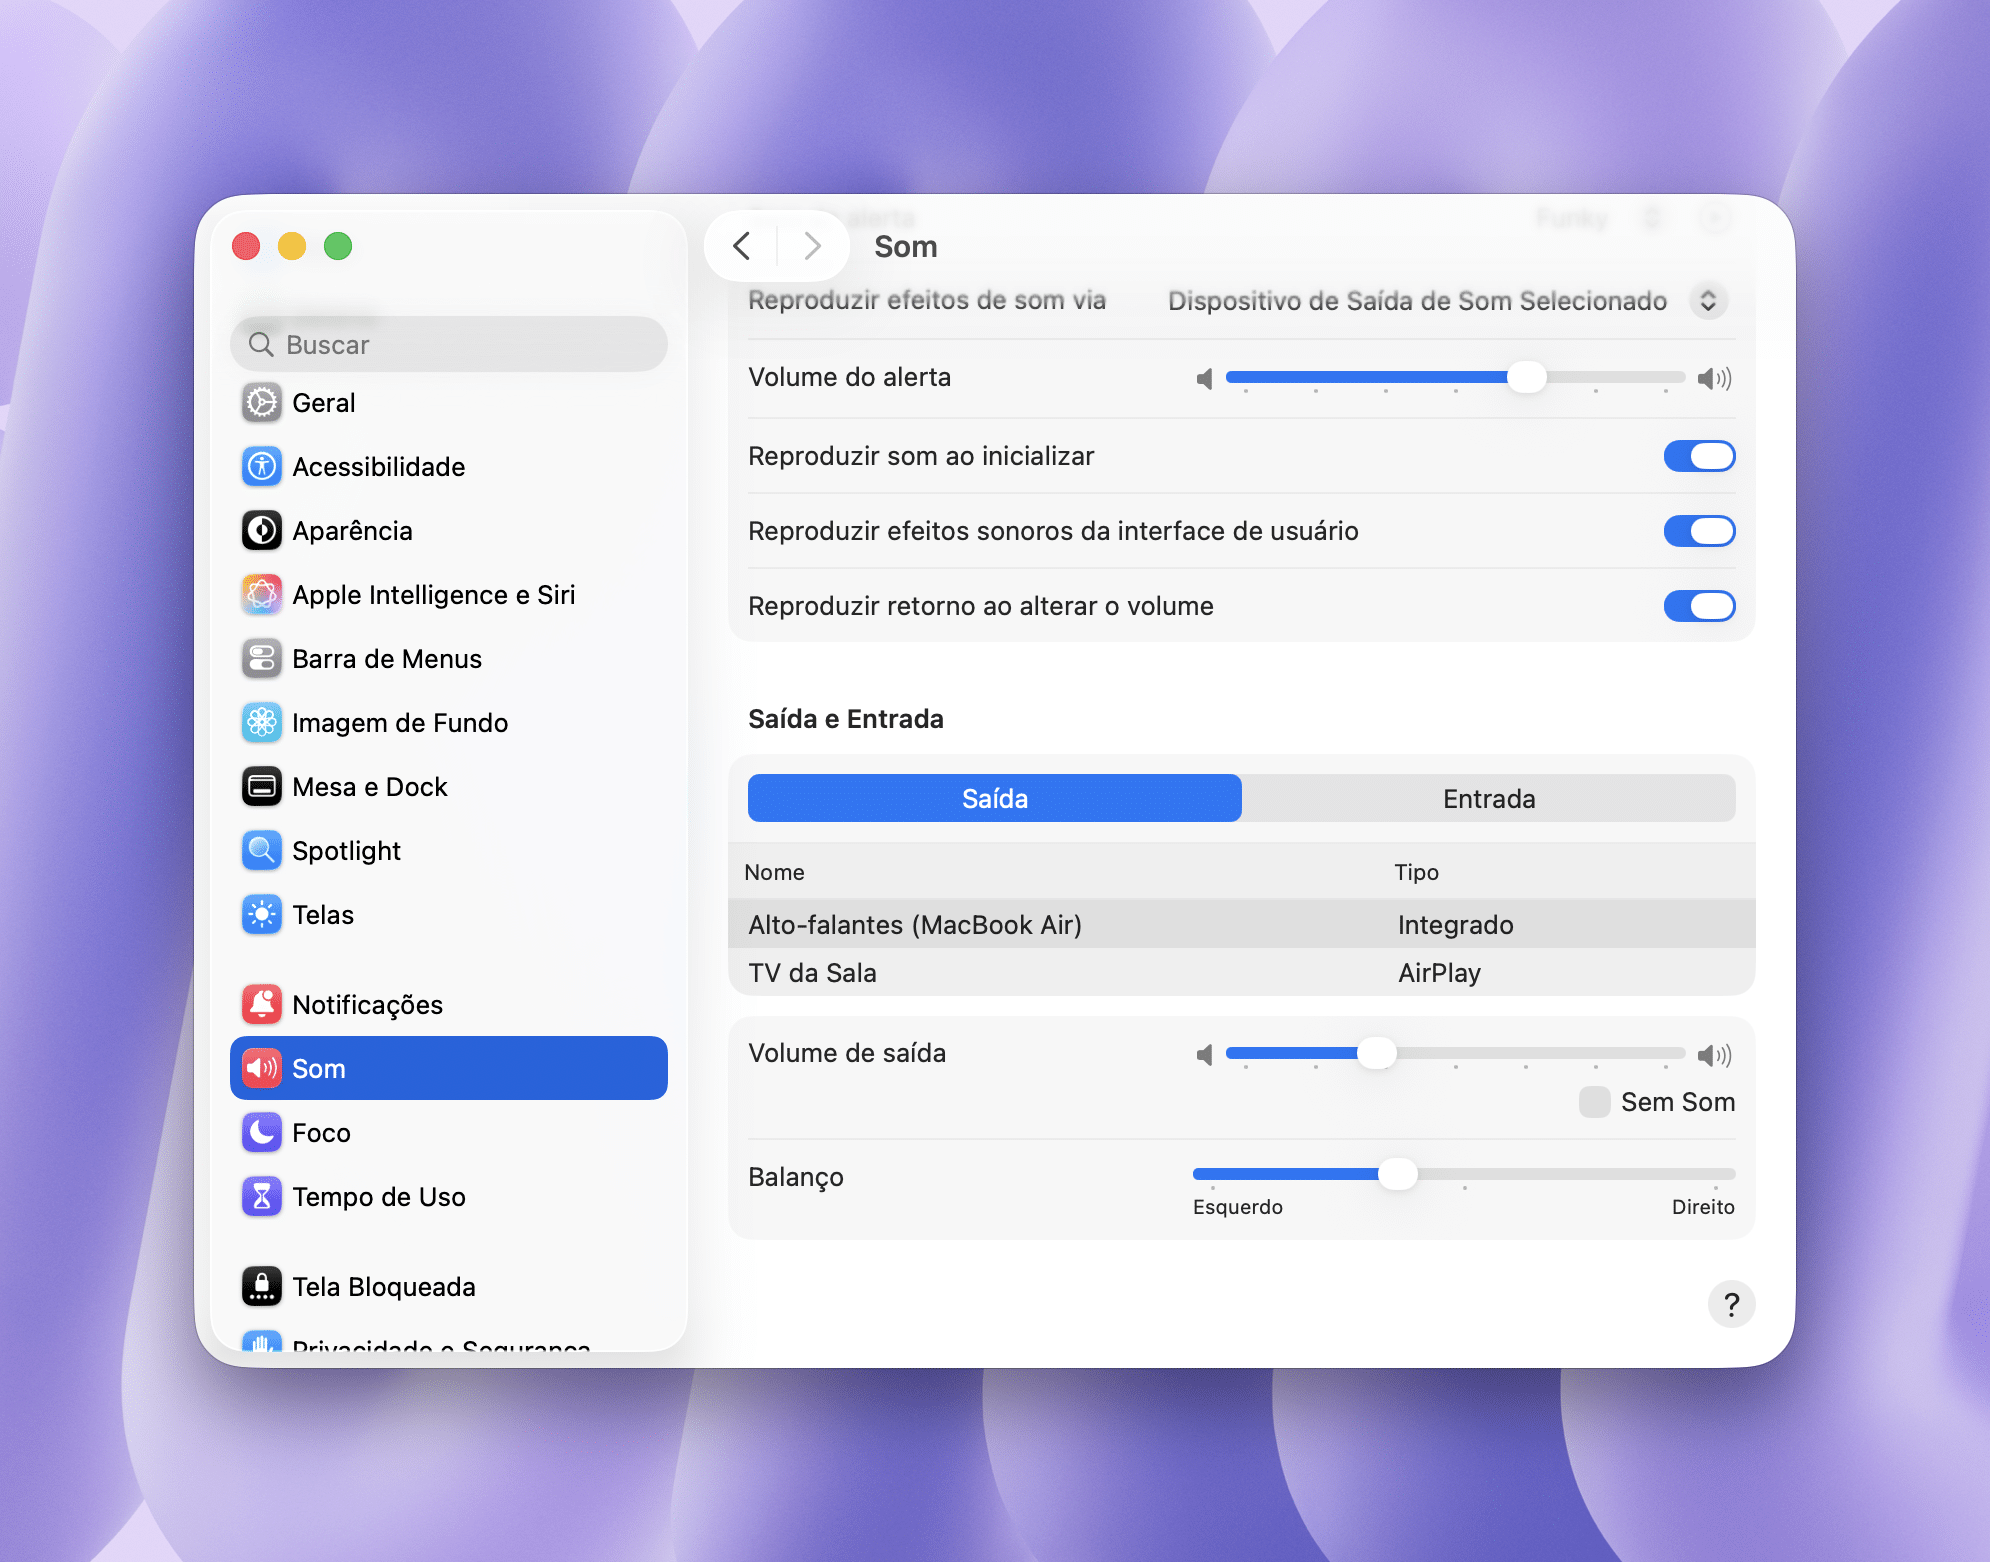Open Geral settings gear icon
Screen dimensions: 1990x1562
coord(262,403)
